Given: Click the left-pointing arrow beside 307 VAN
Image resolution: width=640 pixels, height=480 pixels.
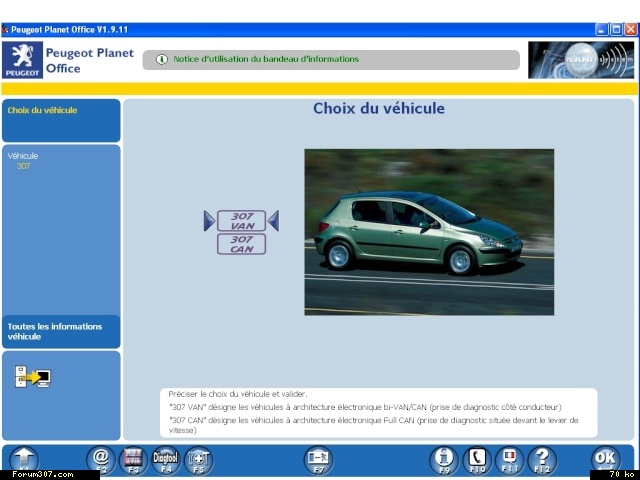Looking at the screenshot, I should [x=274, y=221].
